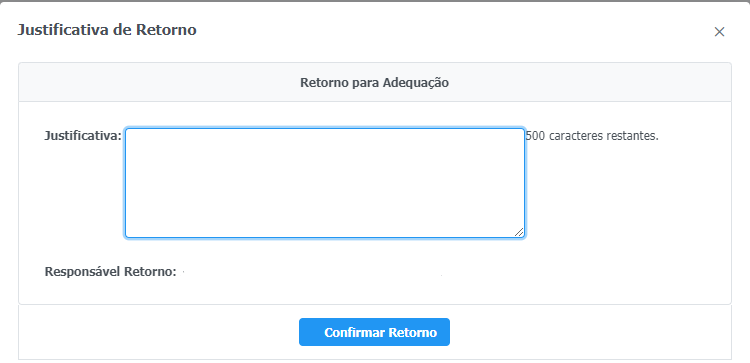Screen dimensions: 750x363
Task: Click the Justificativa de Retorno dialog title
Action: coord(107,30)
